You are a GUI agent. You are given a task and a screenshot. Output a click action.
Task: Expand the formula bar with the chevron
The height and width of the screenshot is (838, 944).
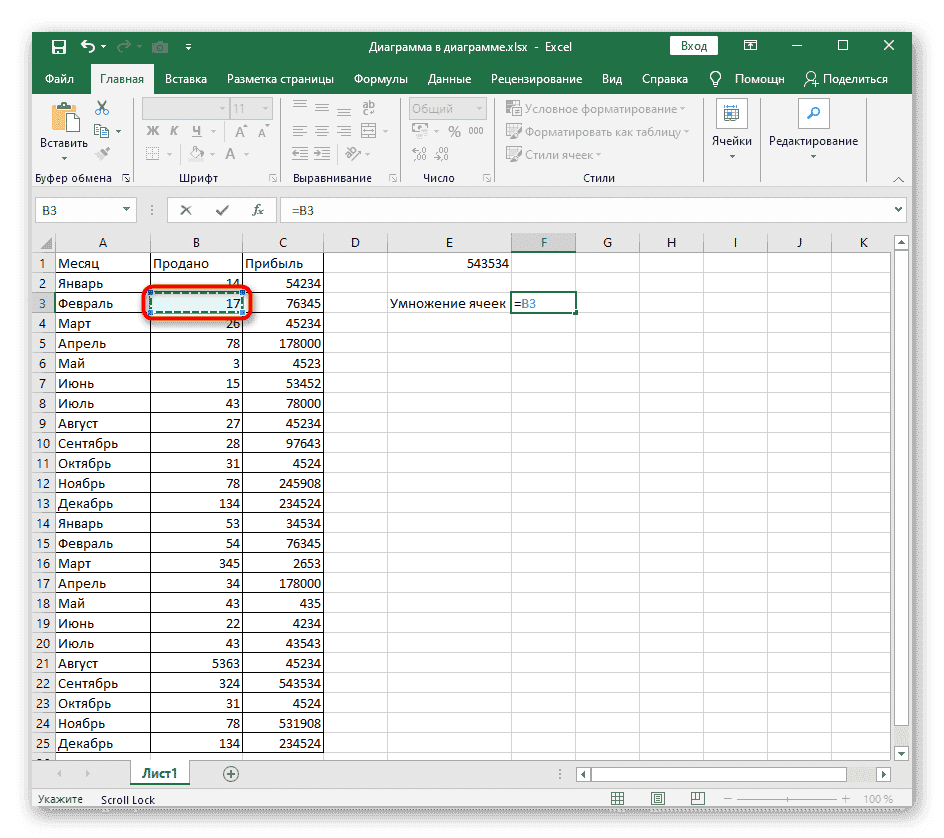898,210
